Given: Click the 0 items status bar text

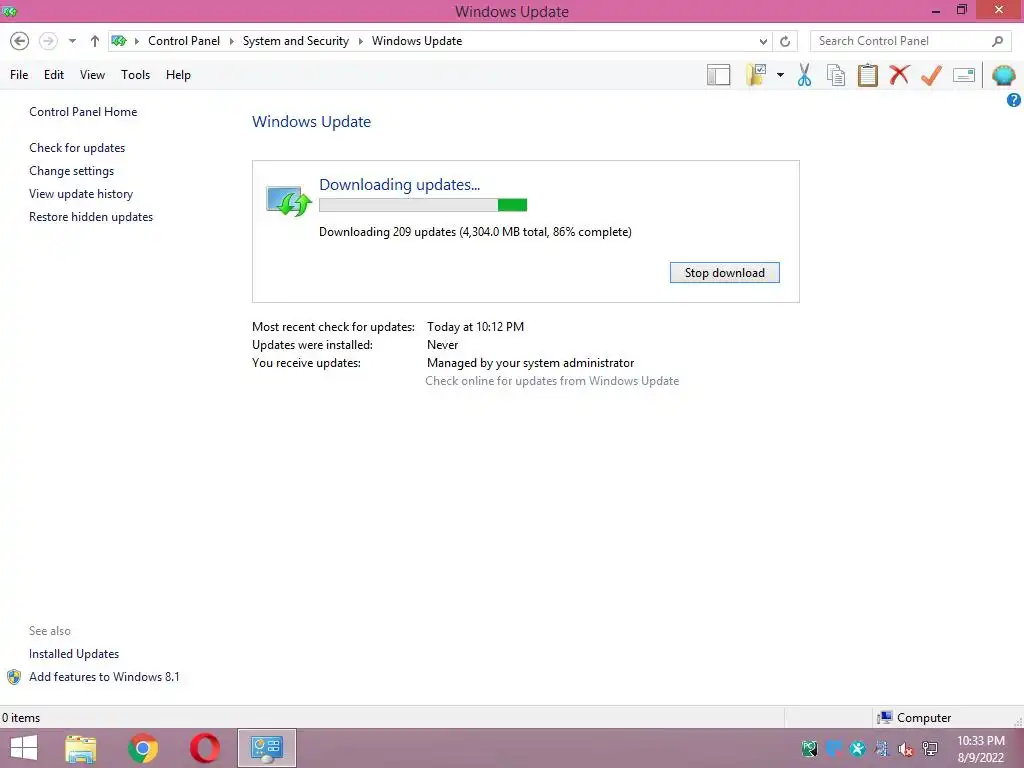Looking at the screenshot, I should coord(21,718).
